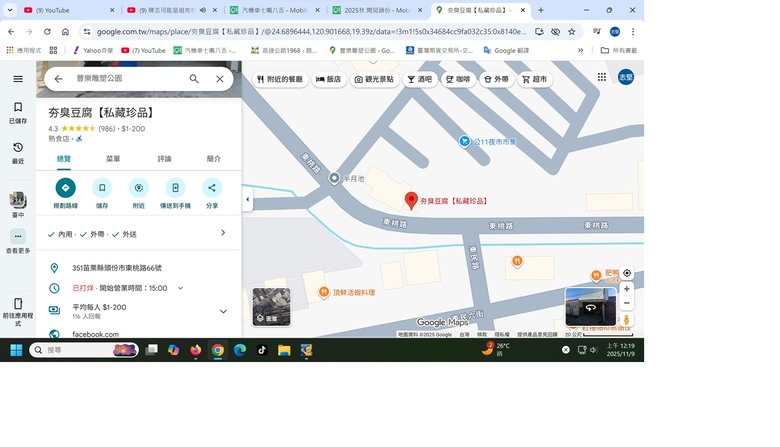Mute the audio-playing YouTube tab speaker icon

[x=202, y=10]
